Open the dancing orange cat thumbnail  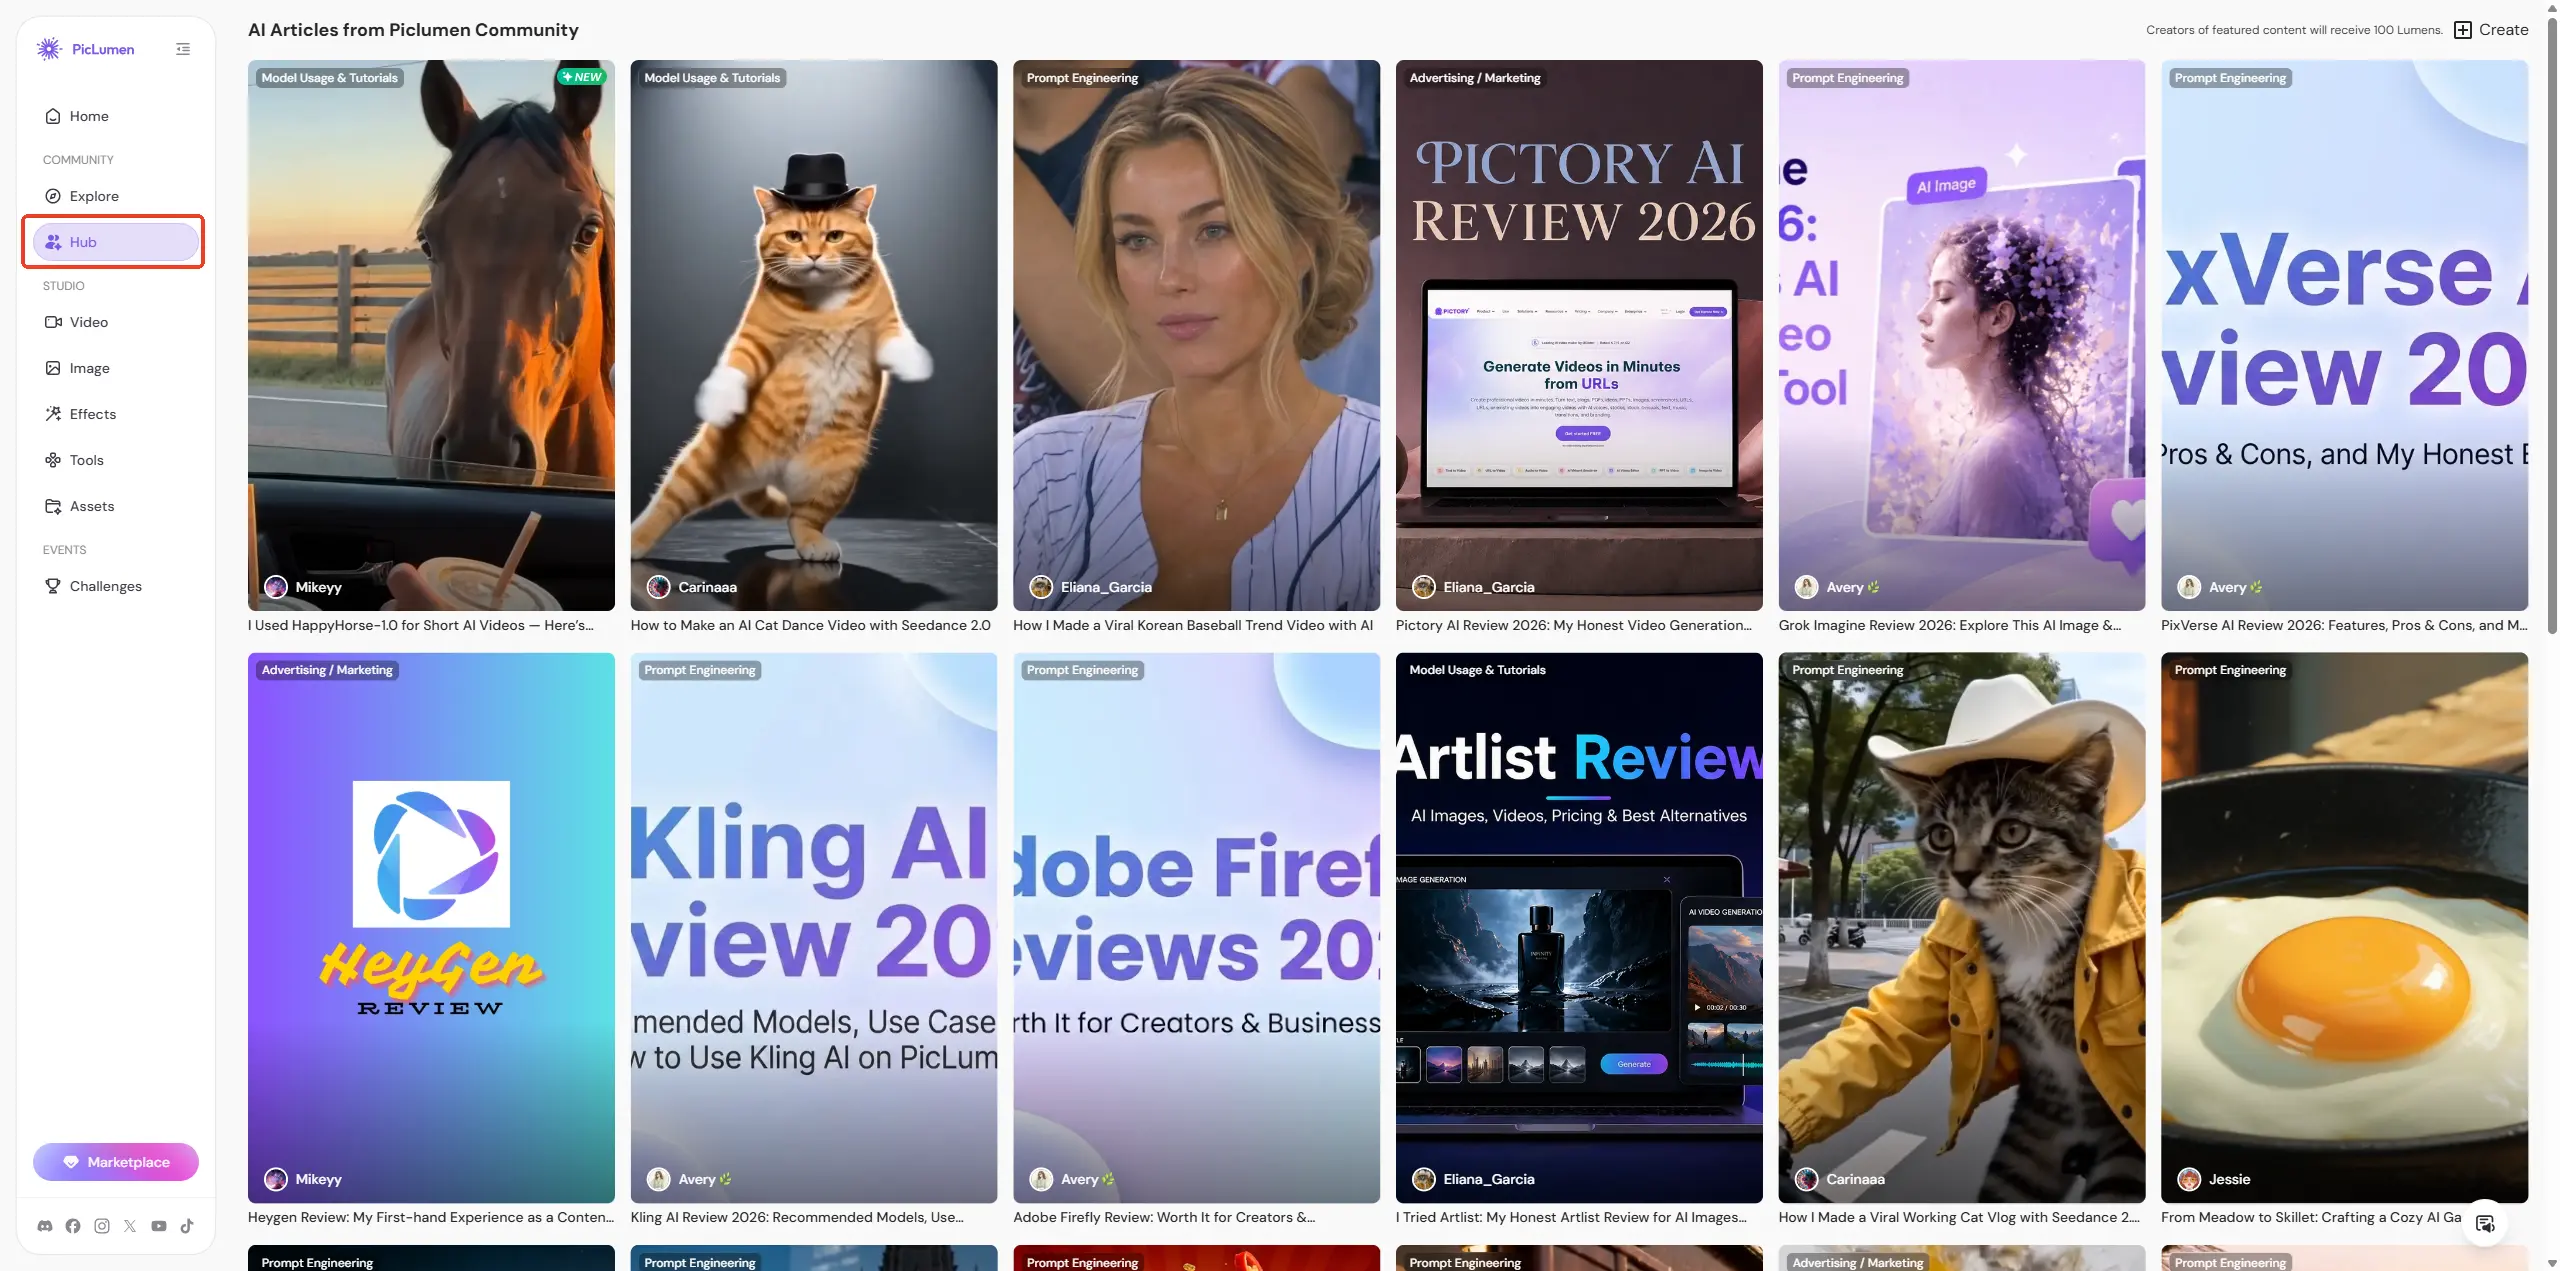tap(814, 335)
